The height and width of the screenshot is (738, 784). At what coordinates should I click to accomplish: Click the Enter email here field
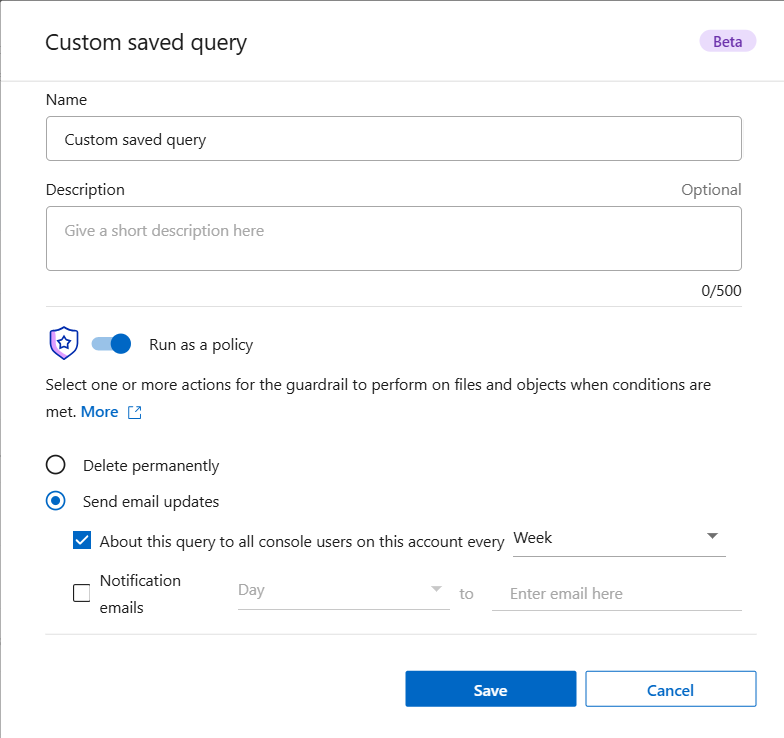click(x=616, y=593)
